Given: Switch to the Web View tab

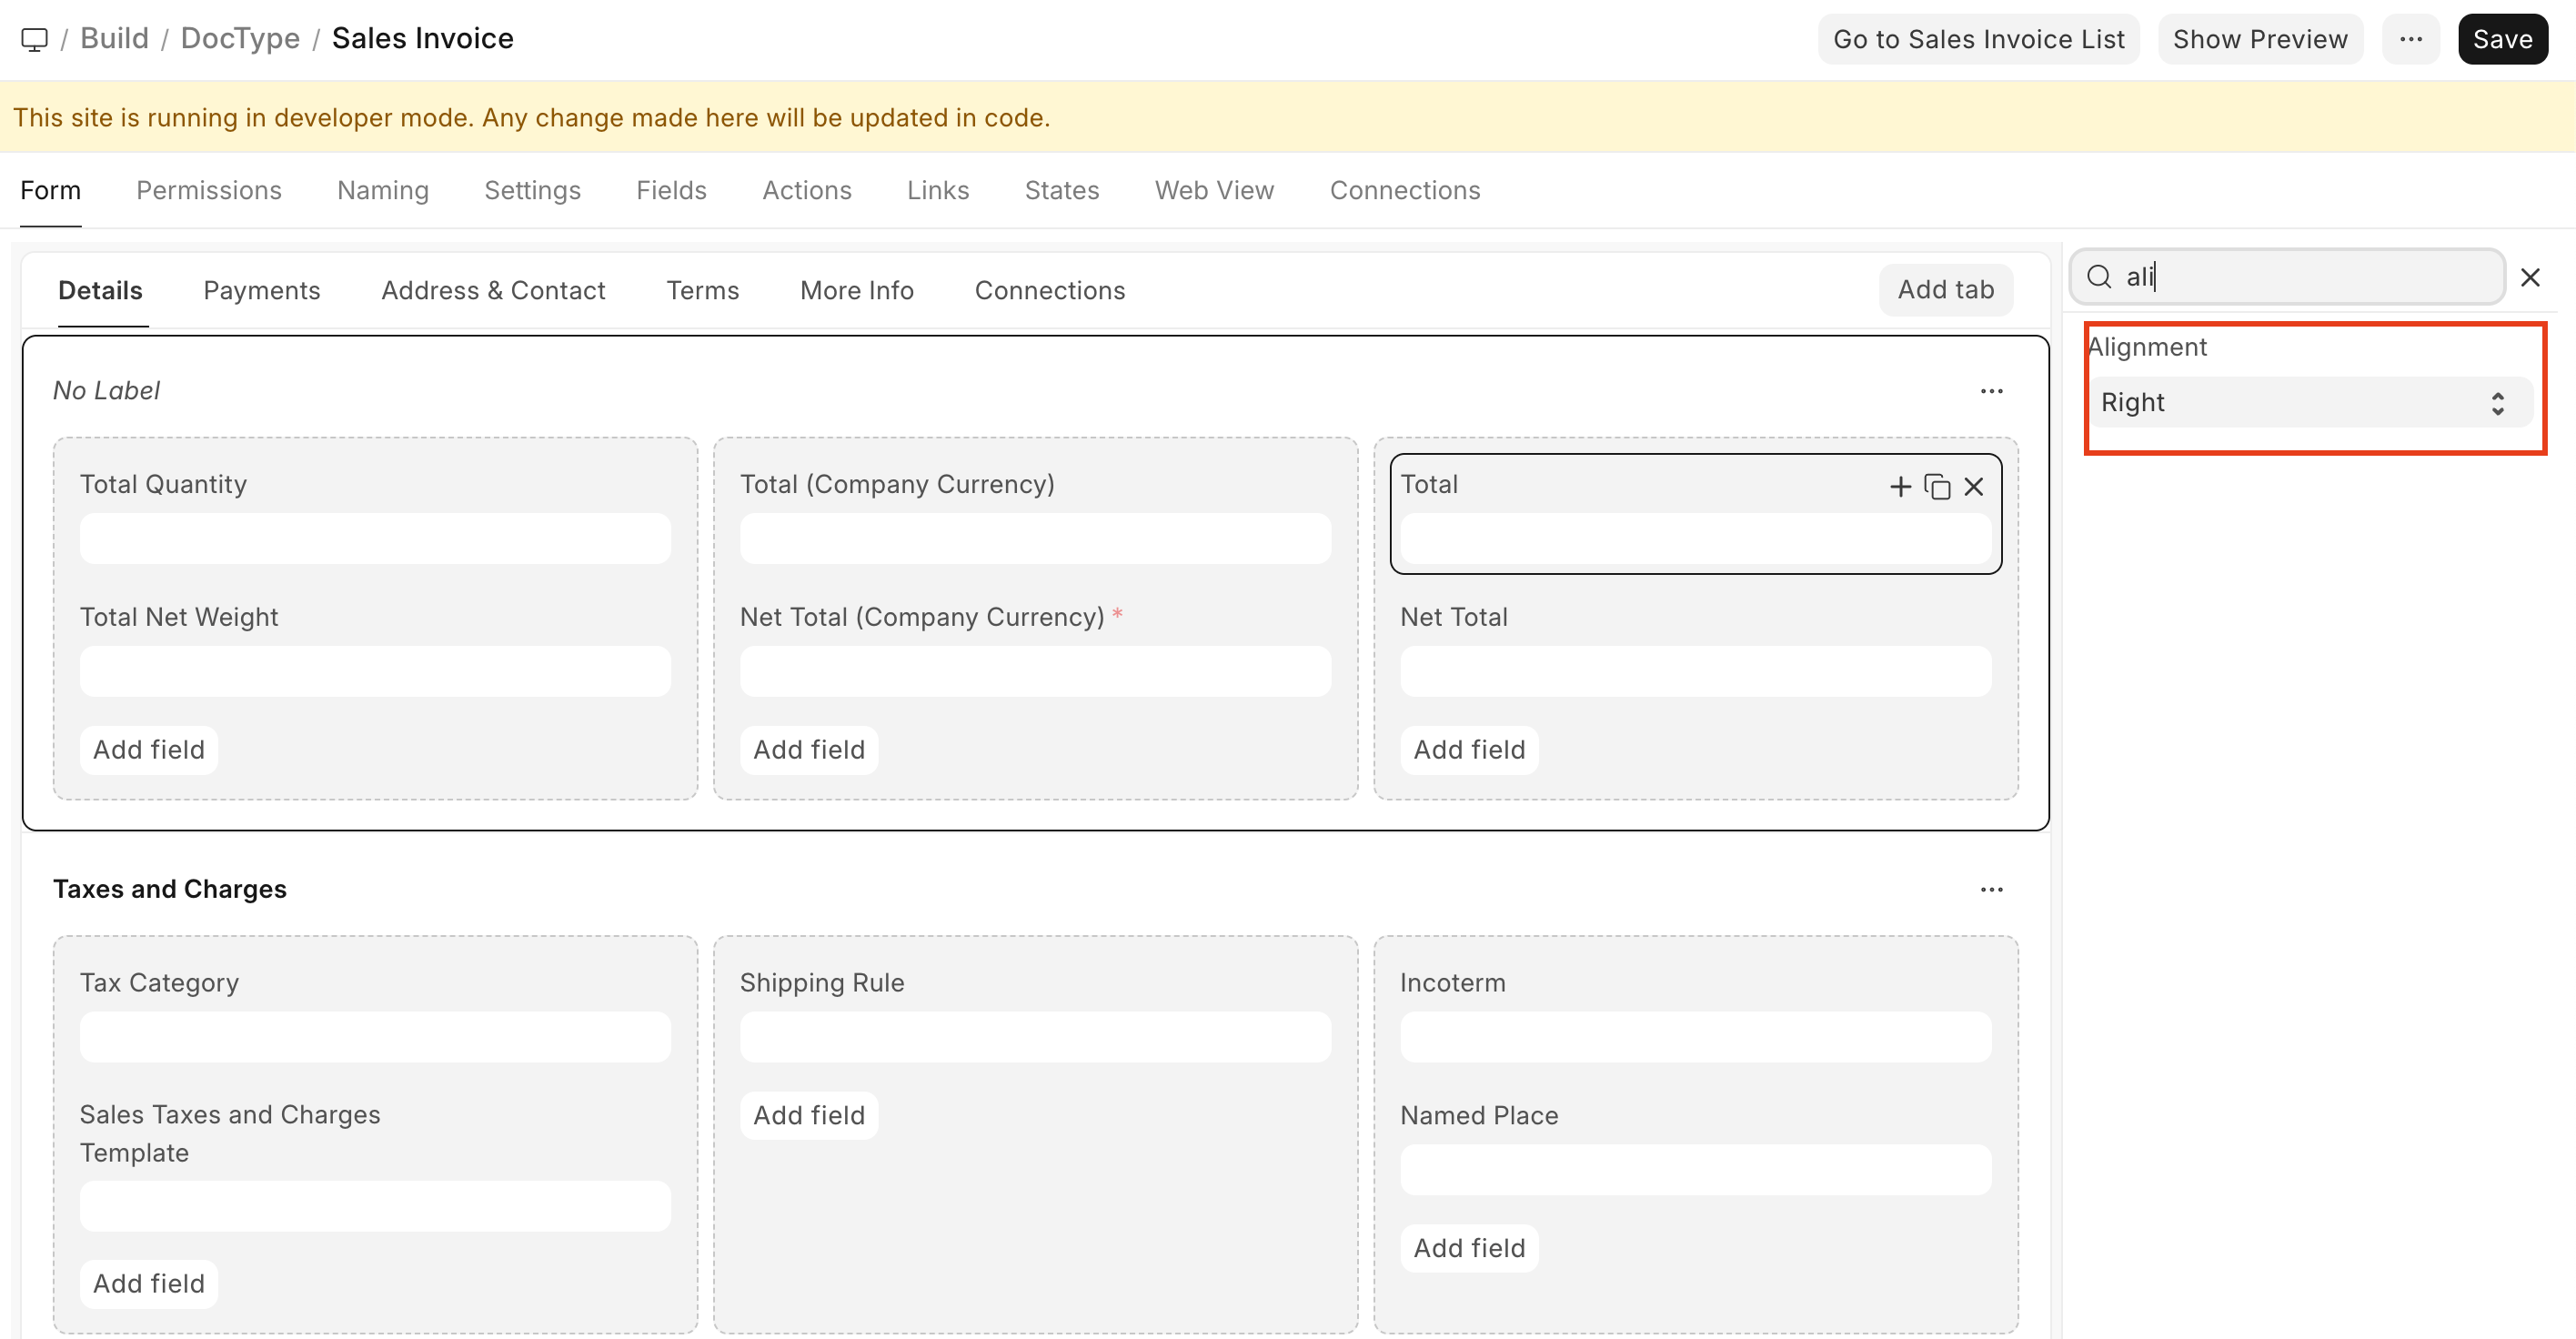Looking at the screenshot, I should [x=1214, y=190].
